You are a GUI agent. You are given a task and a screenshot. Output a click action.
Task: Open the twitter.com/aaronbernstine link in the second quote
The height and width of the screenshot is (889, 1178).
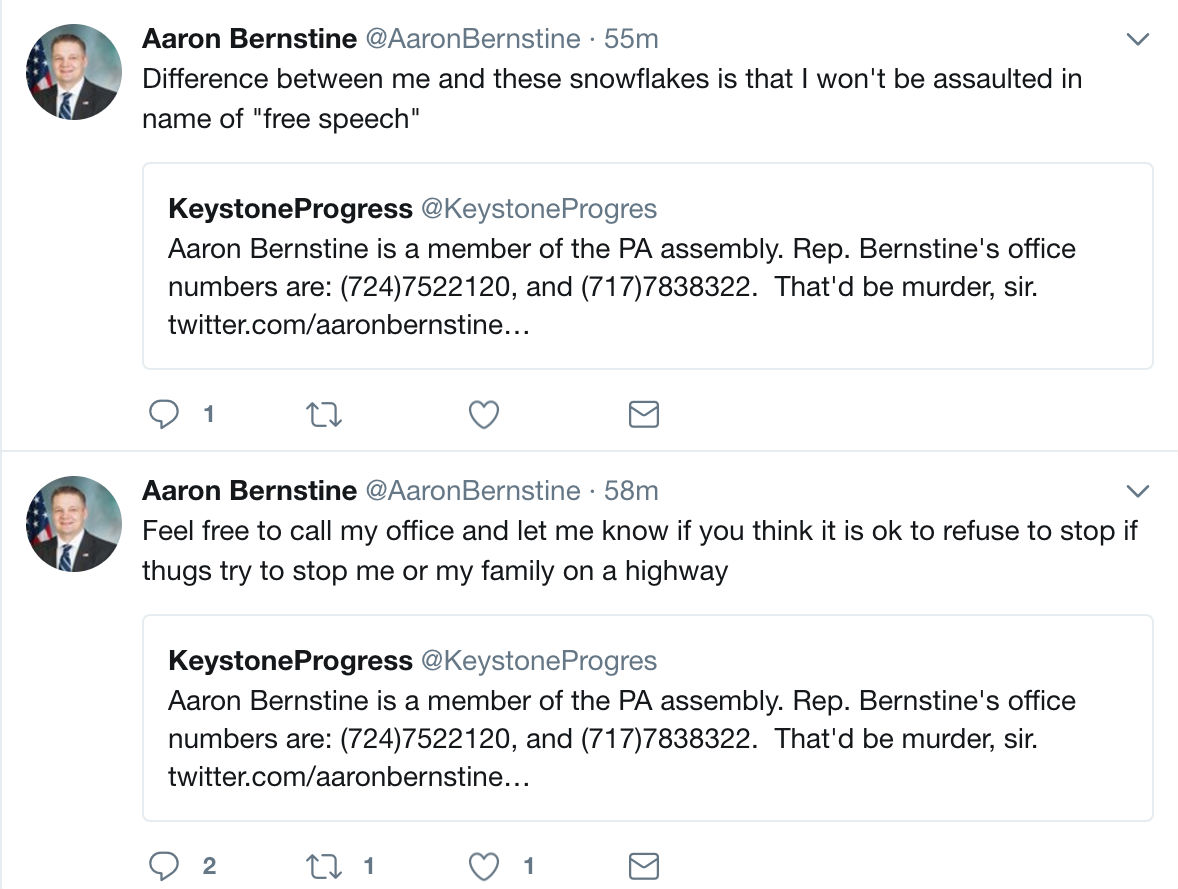tap(349, 776)
